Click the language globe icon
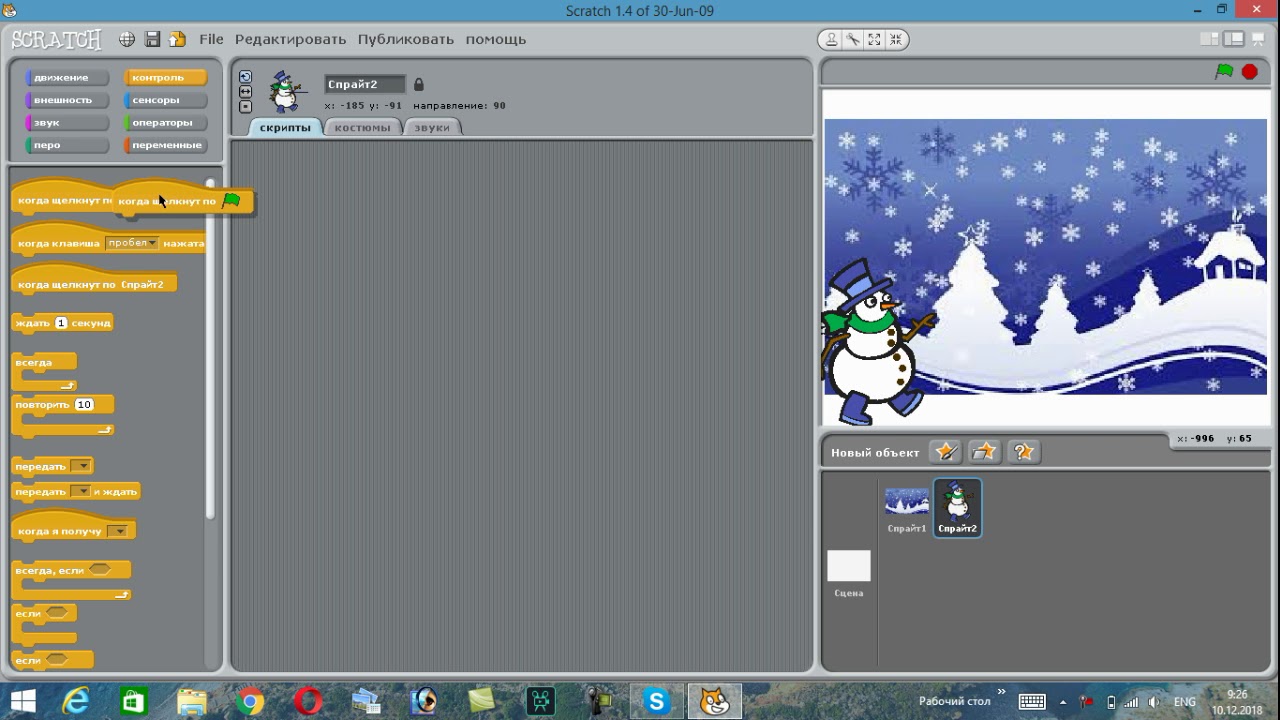Image resolution: width=1280 pixels, height=720 pixels. 127,39
